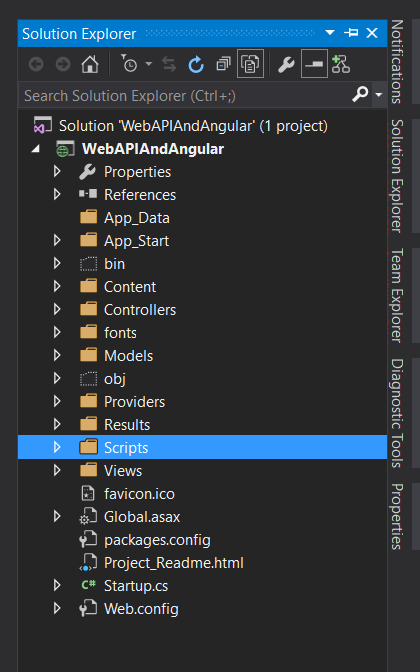Click the Pending Changes Filter clock icon
Image resolution: width=420 pixels, height=672 pixels.
click(x=128, y=64)
